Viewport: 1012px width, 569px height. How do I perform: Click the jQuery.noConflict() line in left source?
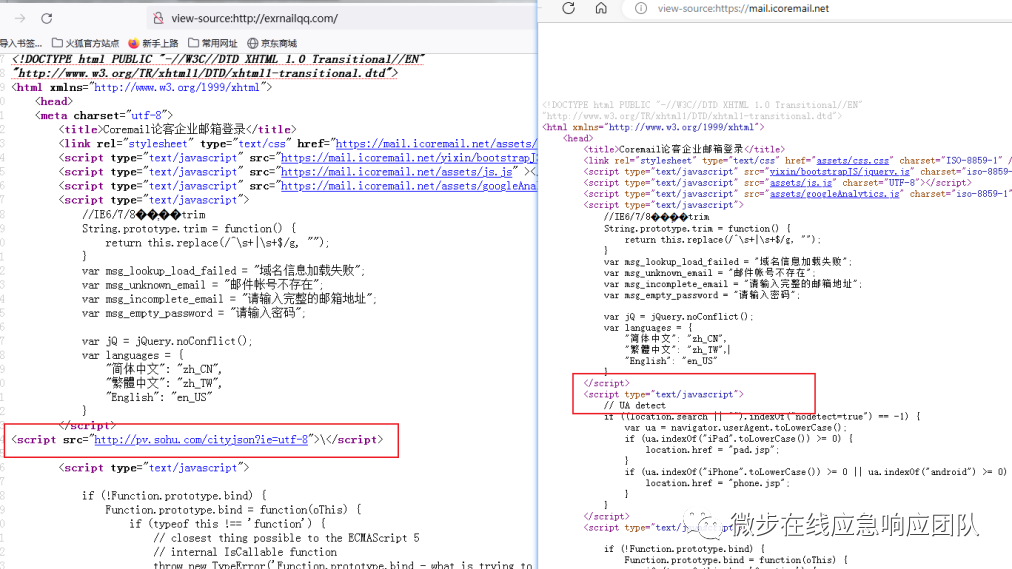pyautogui.click(x=167, y=341)
